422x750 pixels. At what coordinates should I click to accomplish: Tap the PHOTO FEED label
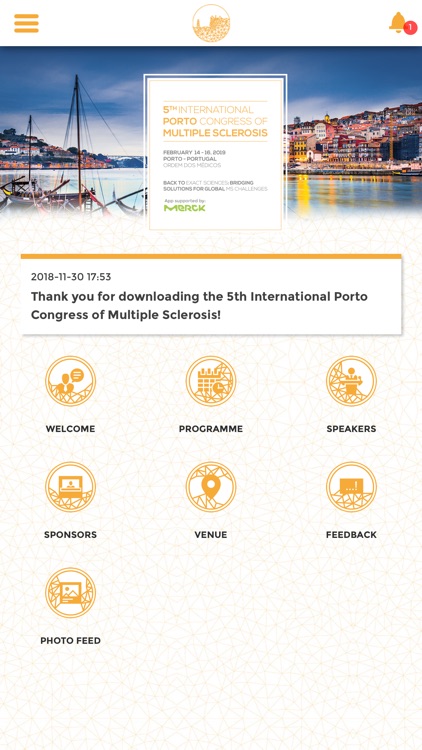point(70,640)
